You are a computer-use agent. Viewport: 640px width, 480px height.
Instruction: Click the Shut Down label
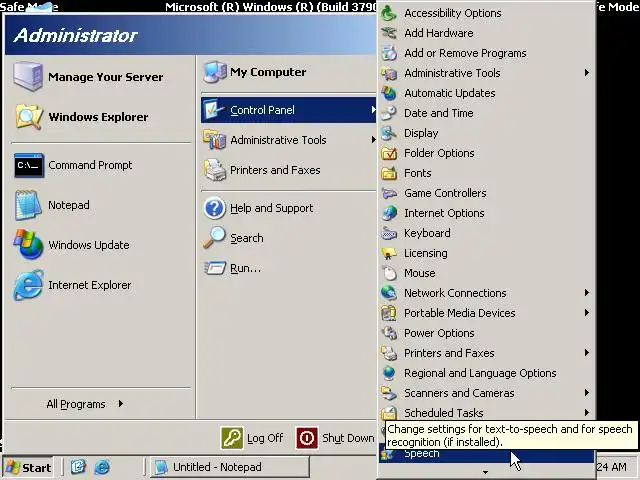pos(348,438)
